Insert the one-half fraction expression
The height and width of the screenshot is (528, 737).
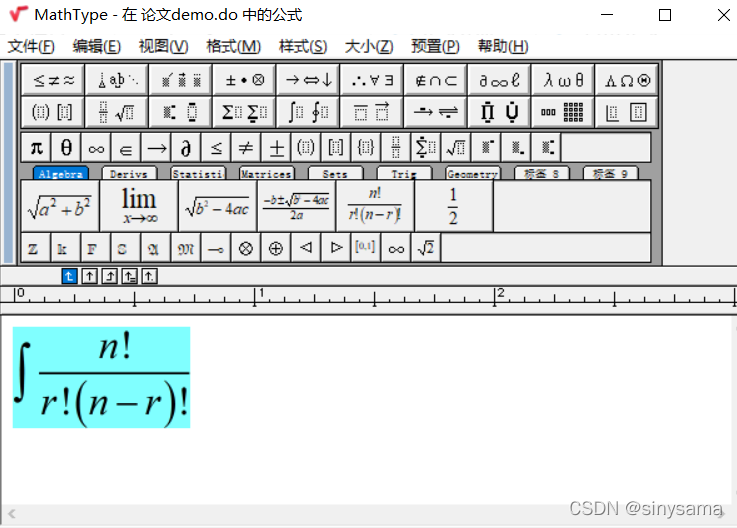click(453, 206)
